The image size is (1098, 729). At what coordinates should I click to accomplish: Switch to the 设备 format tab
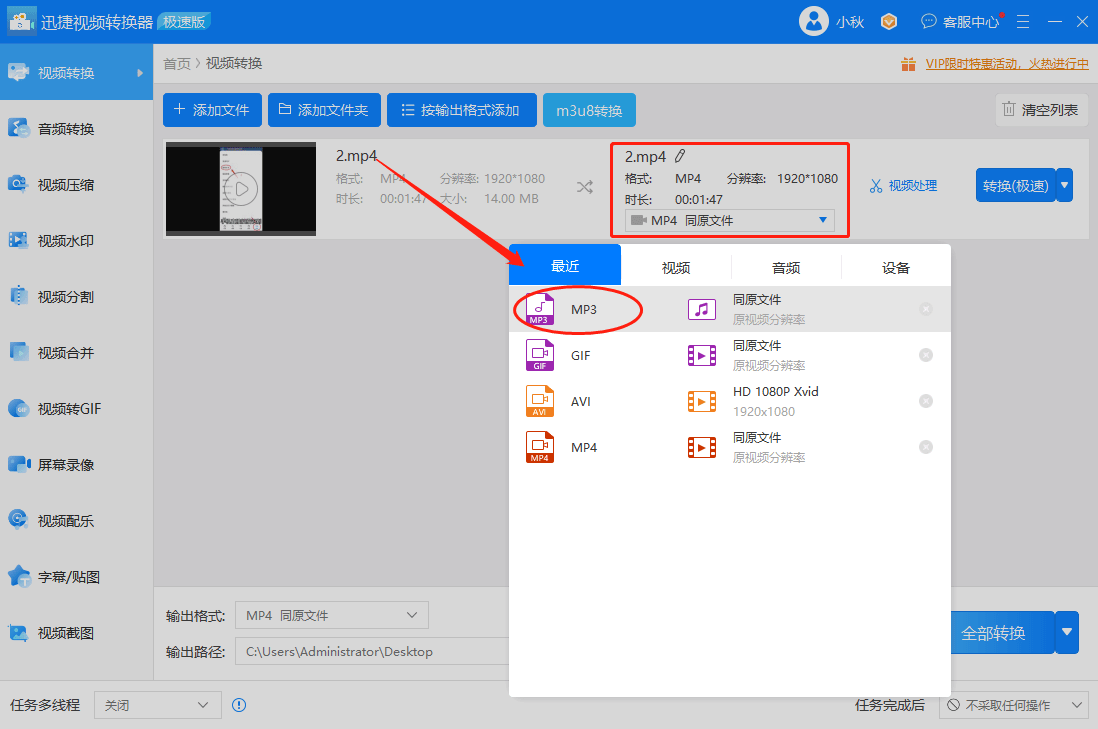click(x=896, y=268)
